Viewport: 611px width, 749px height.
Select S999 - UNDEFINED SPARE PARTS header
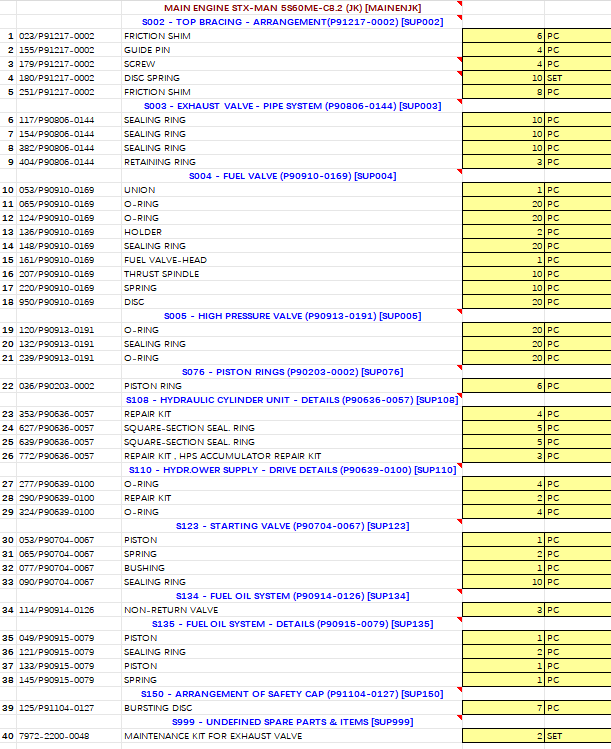pyautogui.click(x=292, y=721)
